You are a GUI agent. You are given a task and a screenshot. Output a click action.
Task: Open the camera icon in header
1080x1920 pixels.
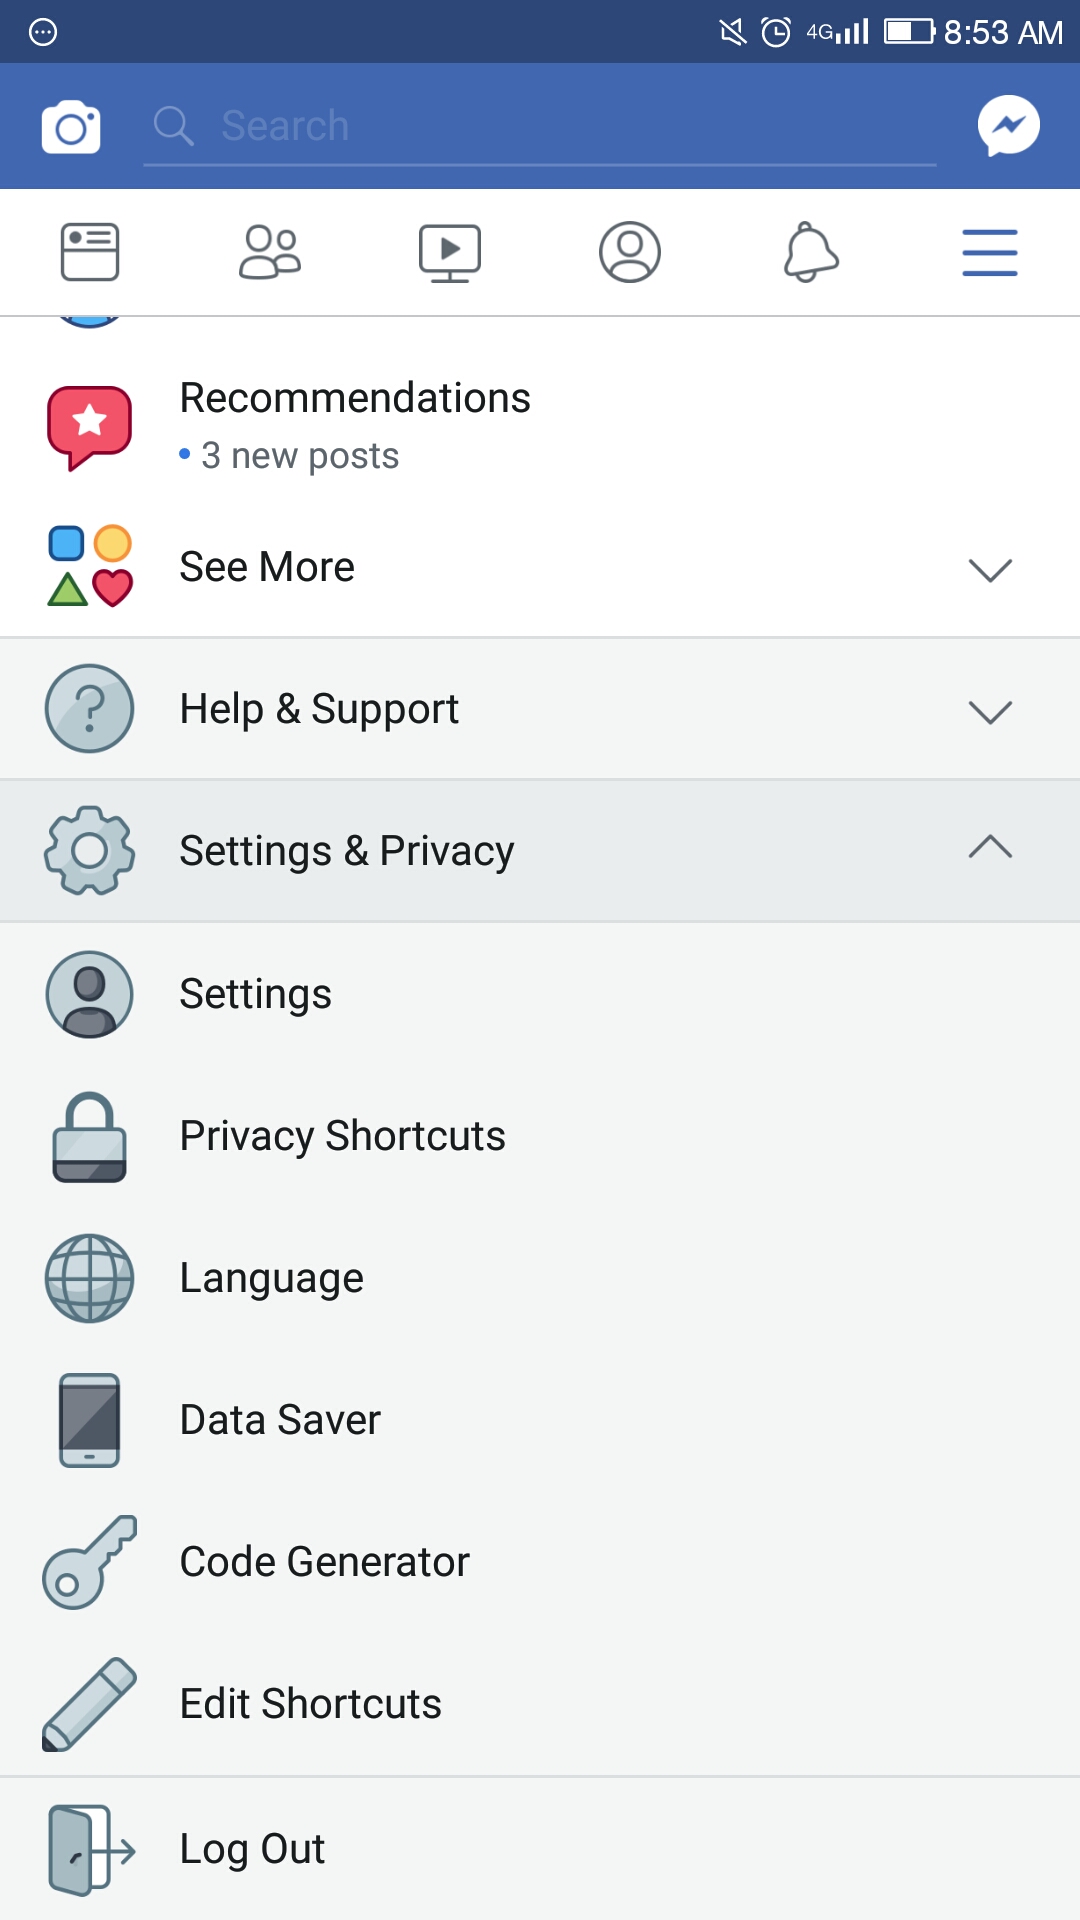(x=71, y=127)
